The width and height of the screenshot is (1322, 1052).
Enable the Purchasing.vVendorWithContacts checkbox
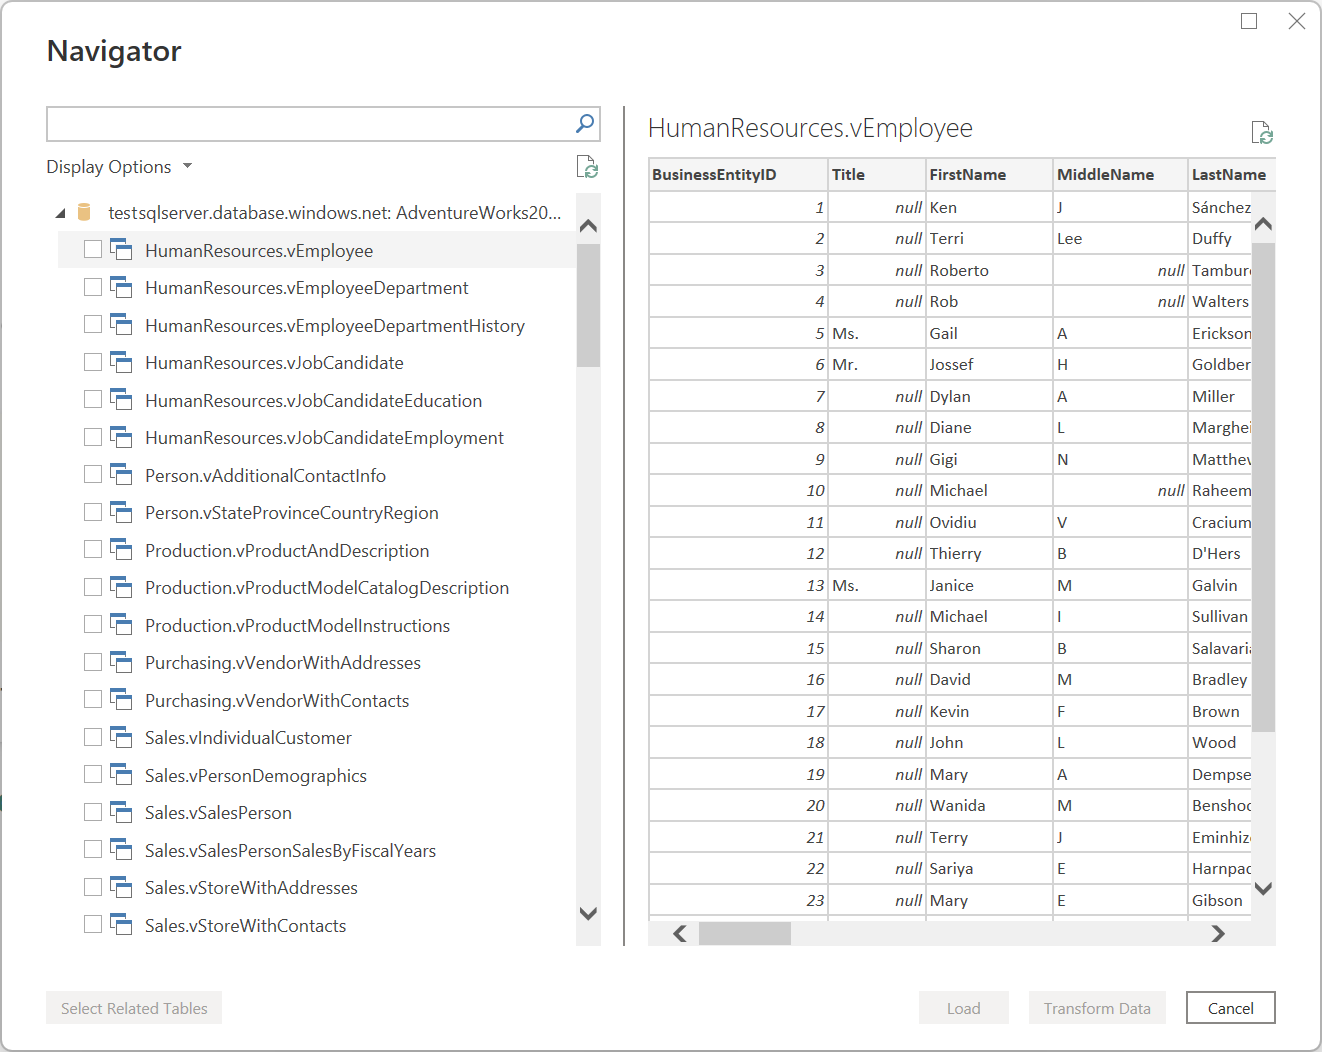93,699
